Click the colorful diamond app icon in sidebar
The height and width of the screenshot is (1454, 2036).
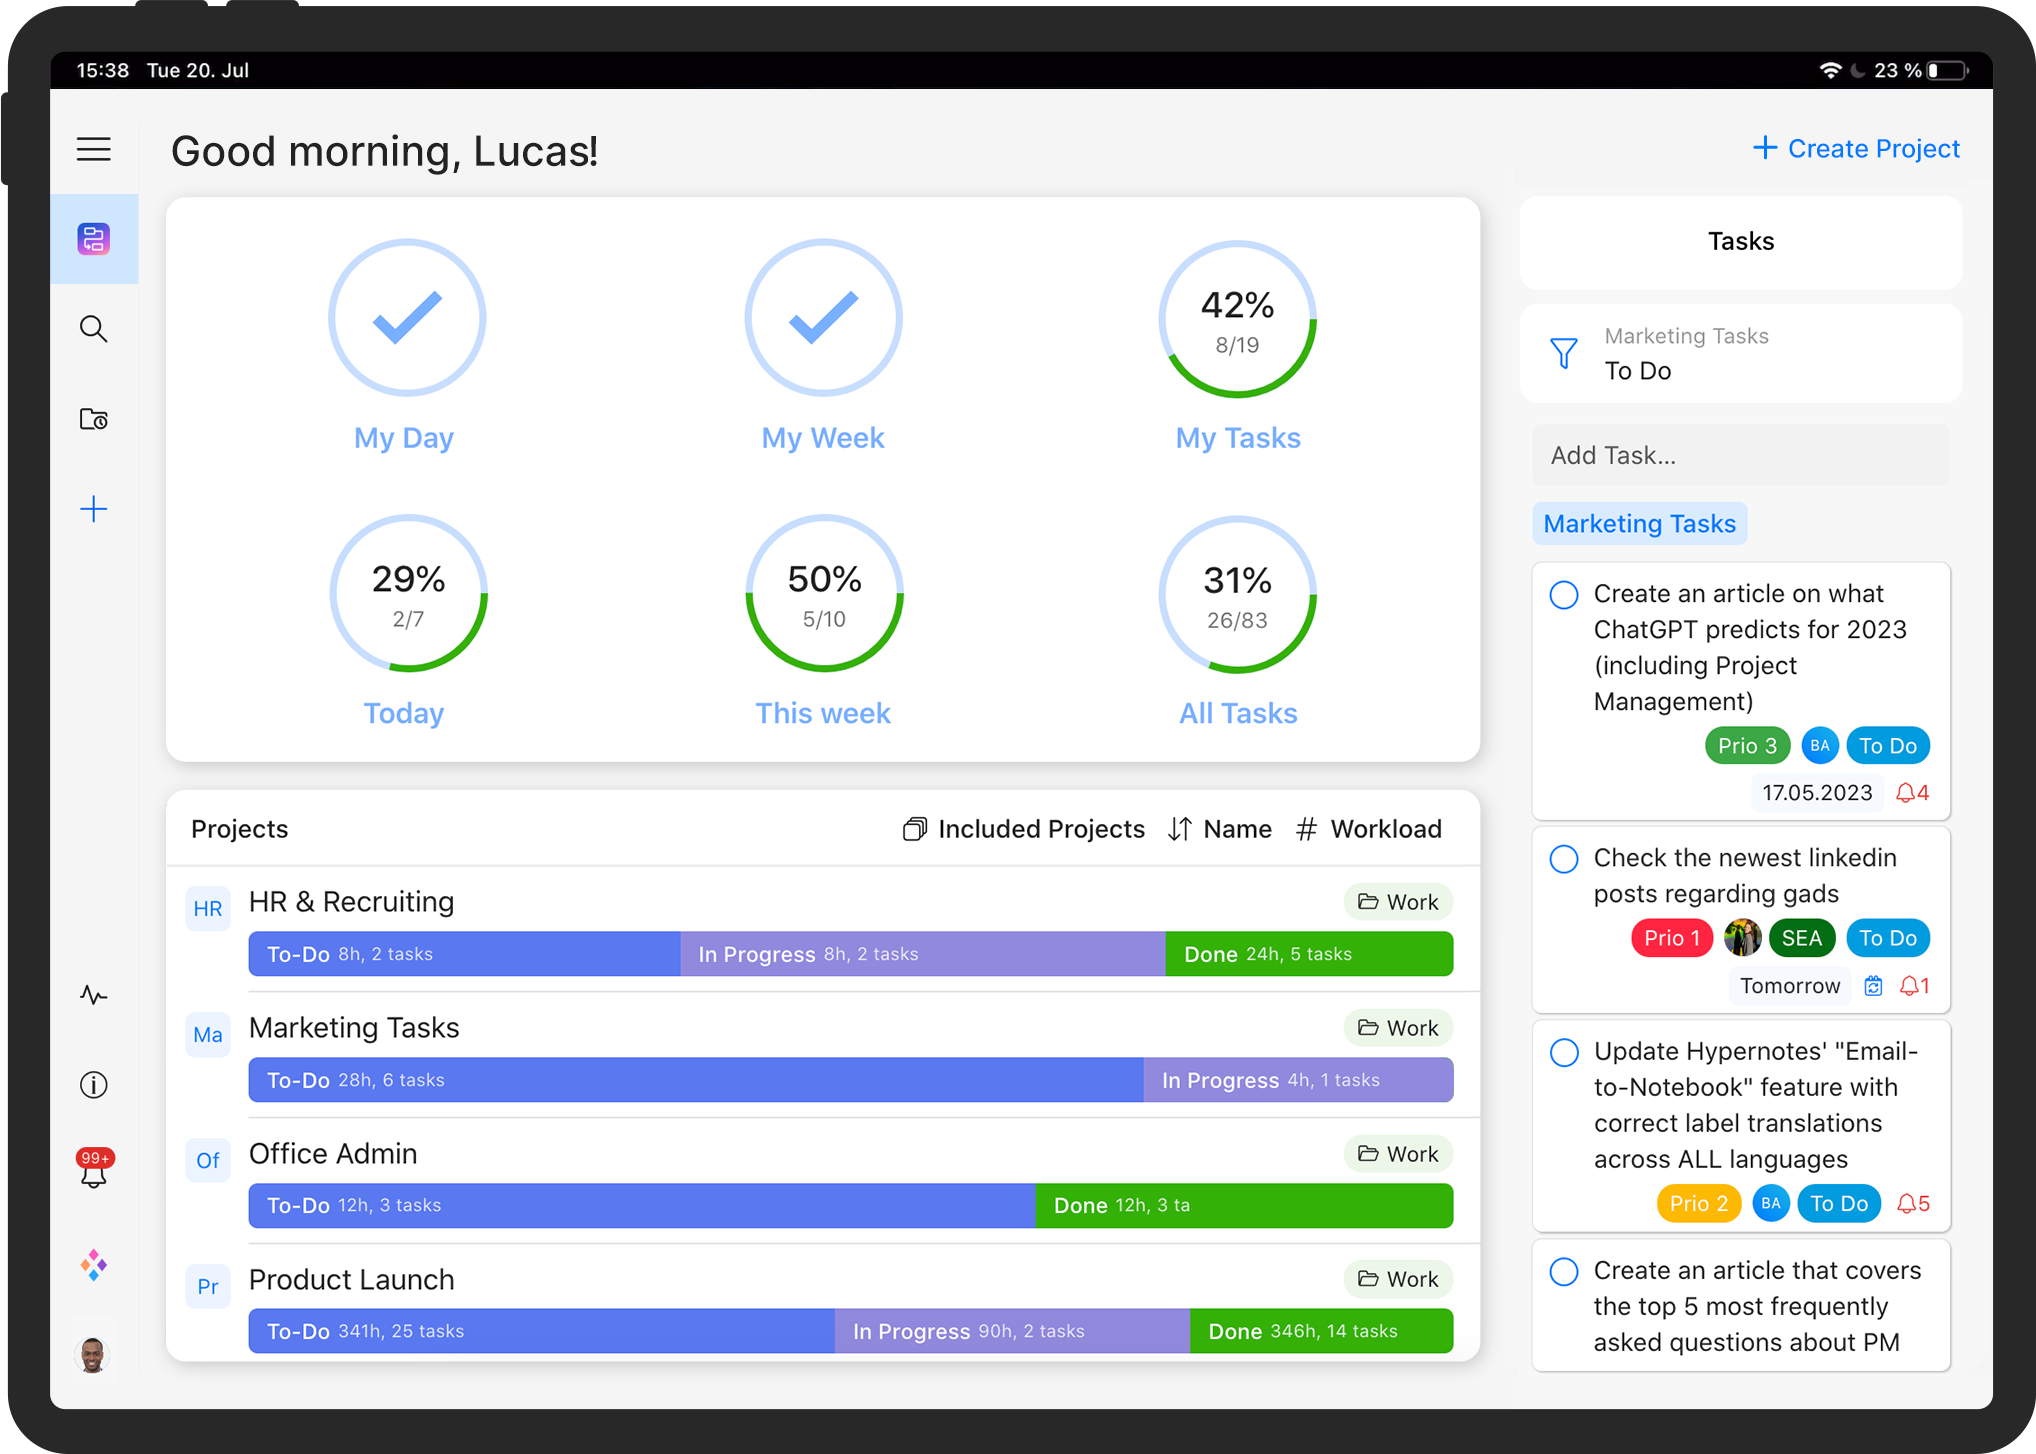[94, 1265]
